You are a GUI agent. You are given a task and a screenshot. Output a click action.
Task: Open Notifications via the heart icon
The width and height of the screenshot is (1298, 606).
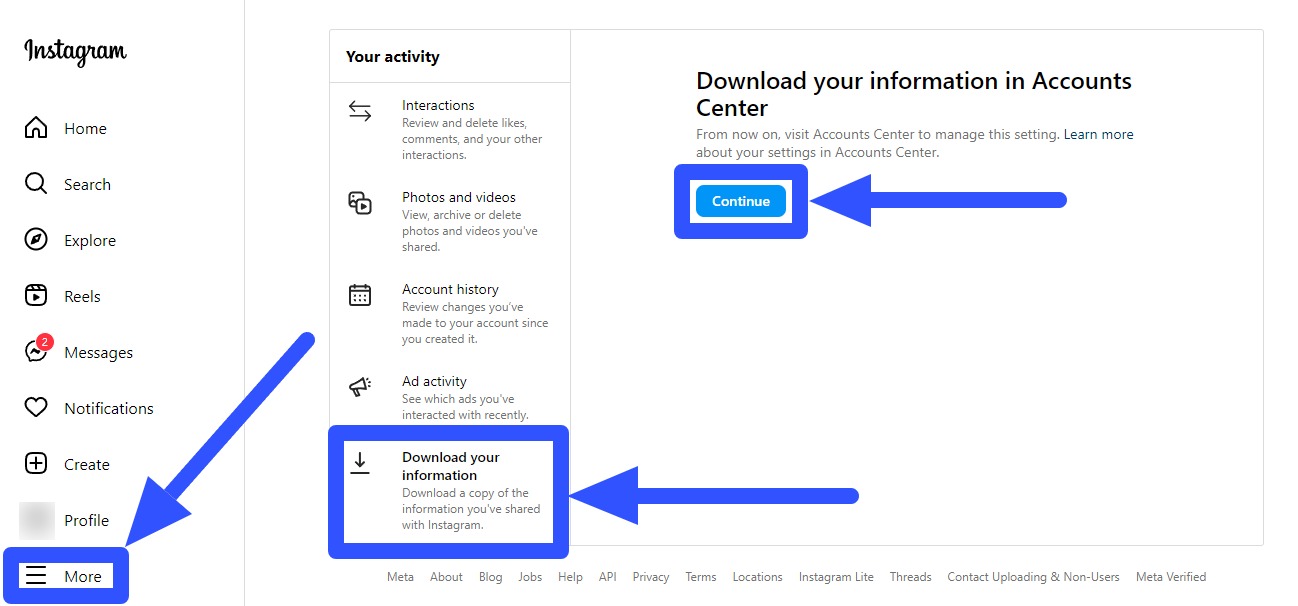pos(36,408)
